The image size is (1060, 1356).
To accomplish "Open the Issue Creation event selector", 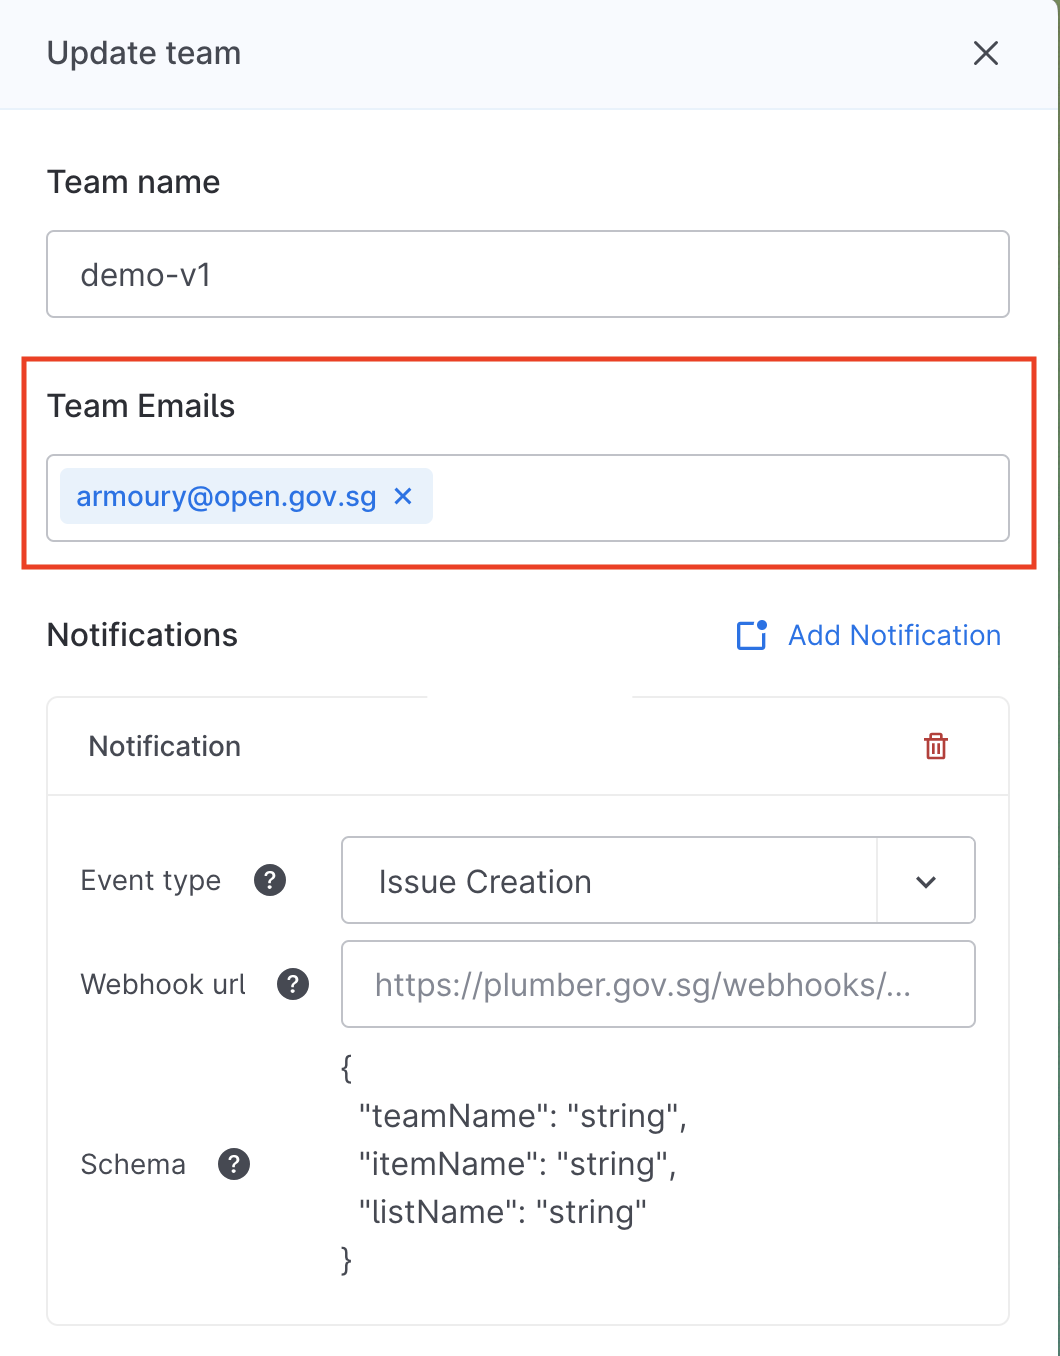I will 608,881.
